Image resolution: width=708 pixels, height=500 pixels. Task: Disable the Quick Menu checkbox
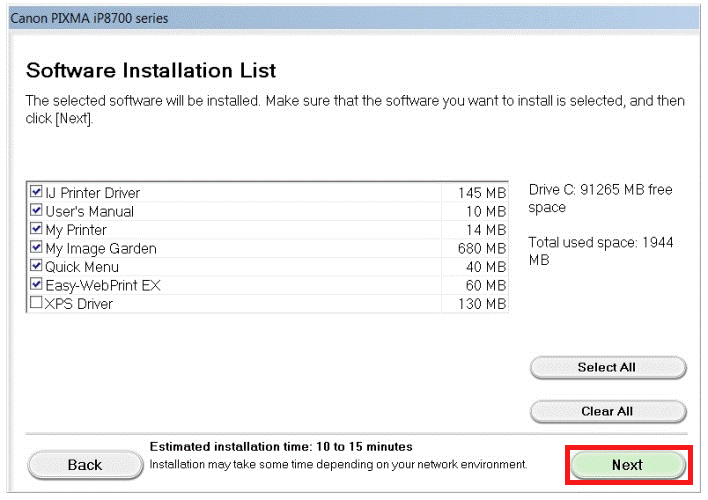click(x=36, y=266)
